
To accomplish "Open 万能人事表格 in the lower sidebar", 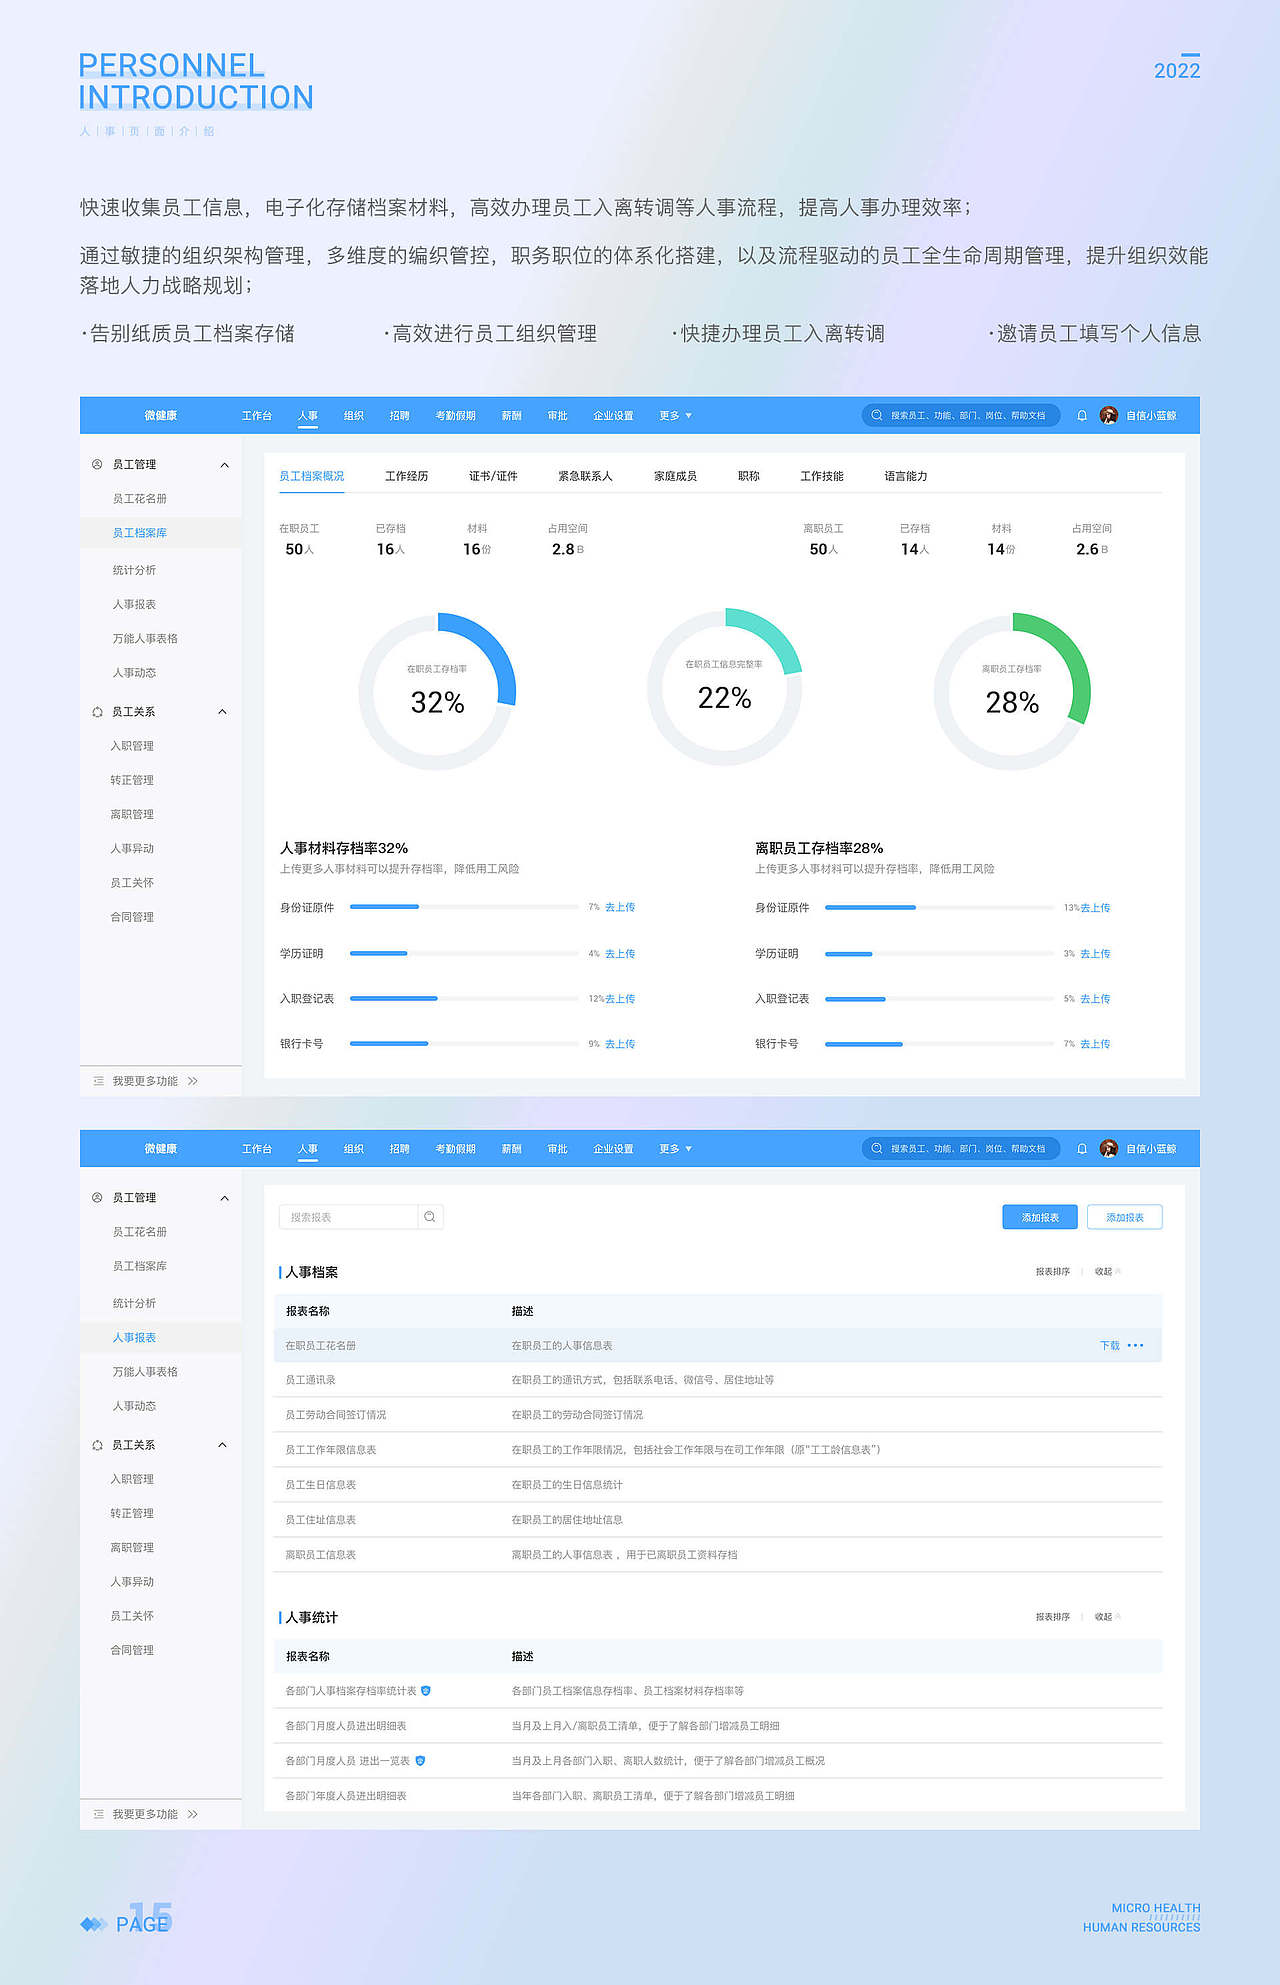I will click(145, 1372).
